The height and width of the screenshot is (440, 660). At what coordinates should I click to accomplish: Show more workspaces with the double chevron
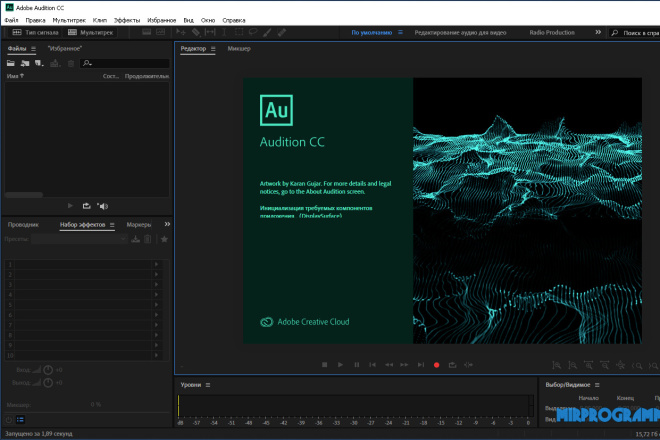coord(598,32)
